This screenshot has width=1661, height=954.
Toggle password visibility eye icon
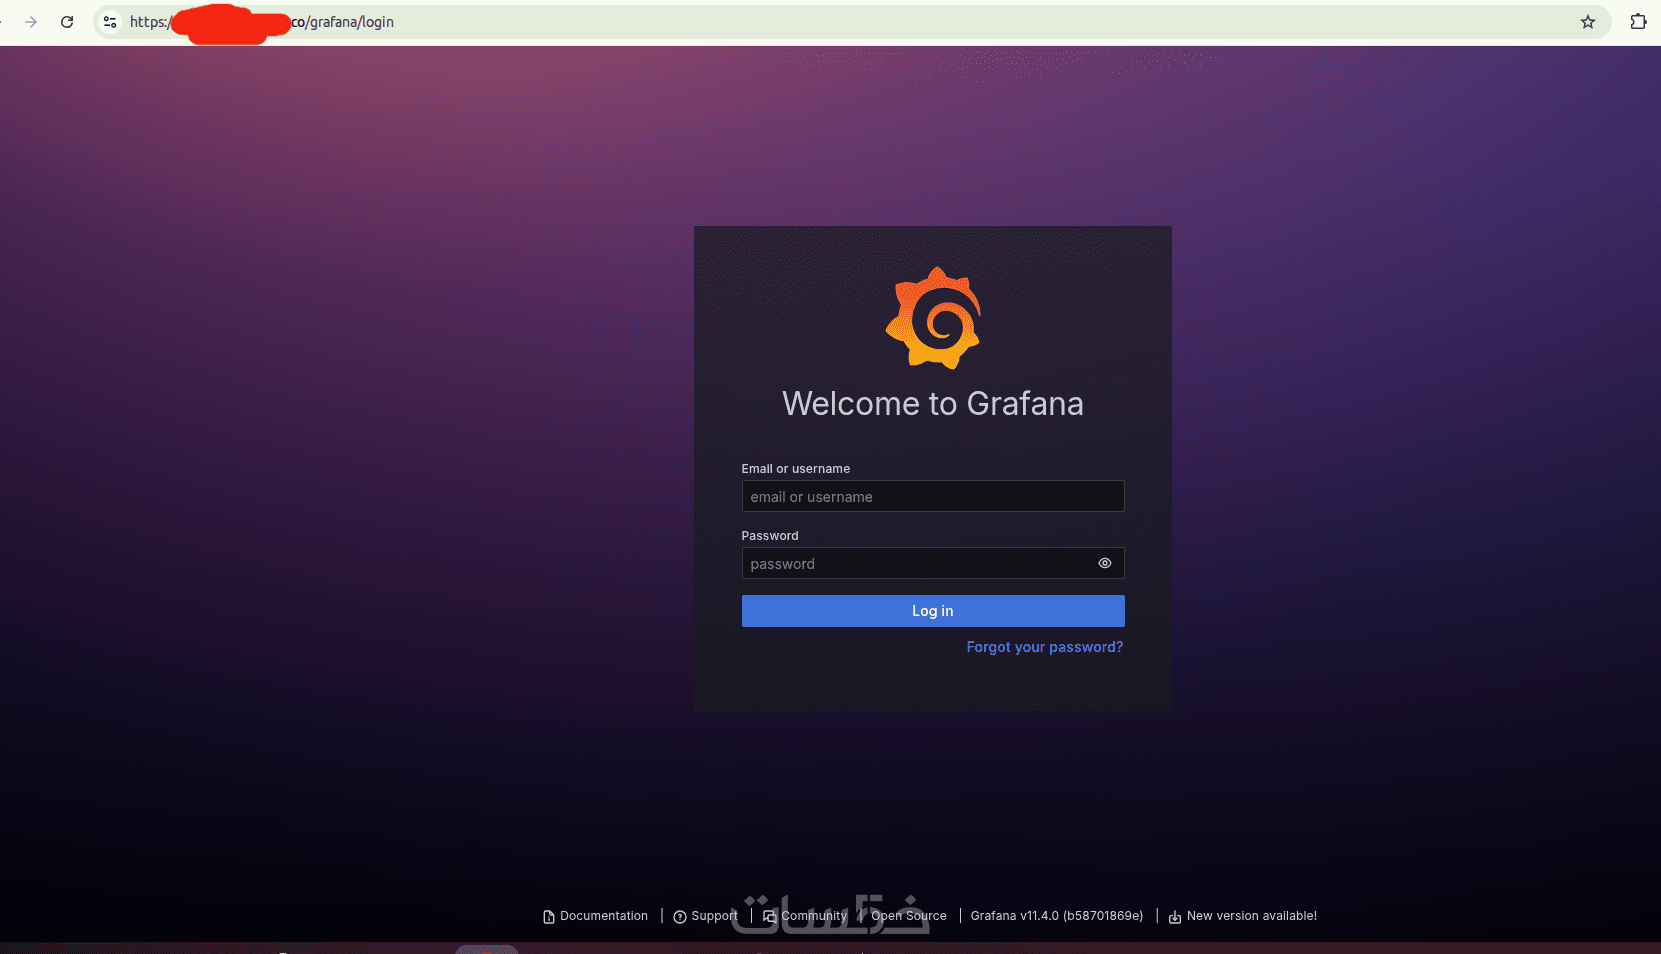[1105, 563]
